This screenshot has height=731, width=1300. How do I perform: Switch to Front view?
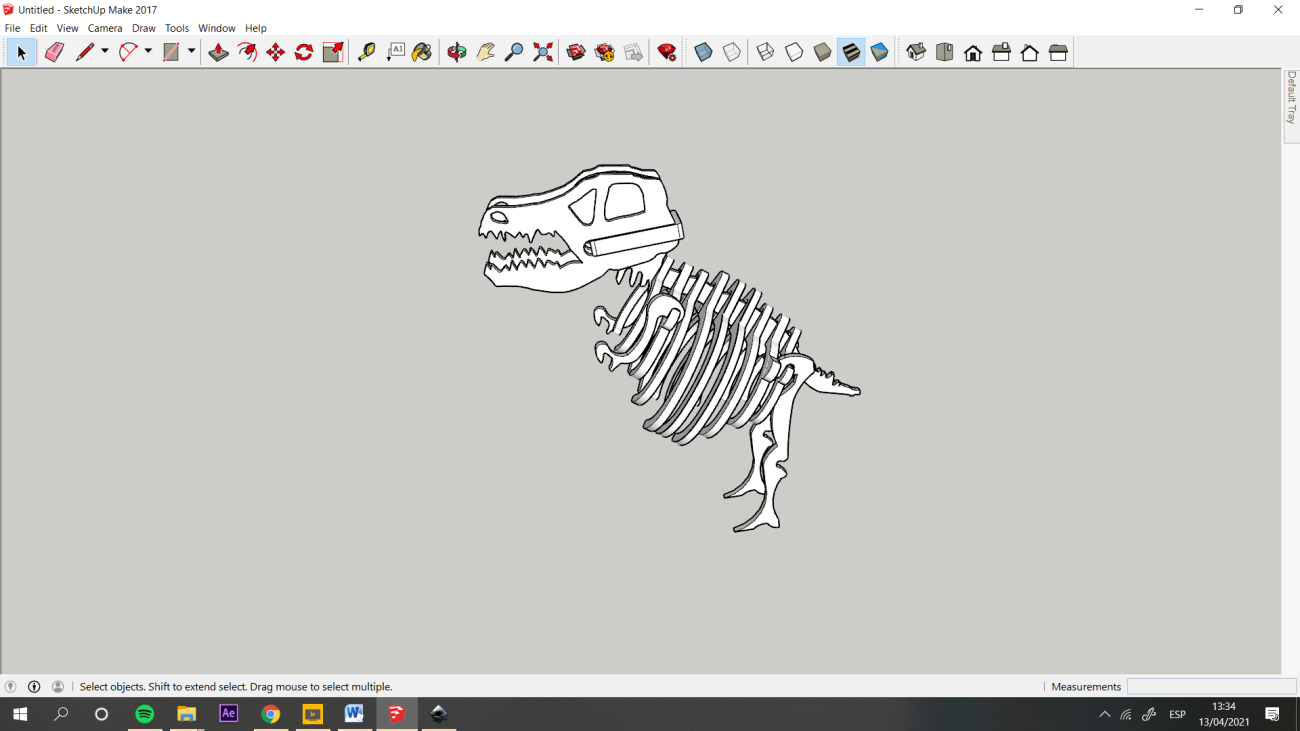click(973, 53)
